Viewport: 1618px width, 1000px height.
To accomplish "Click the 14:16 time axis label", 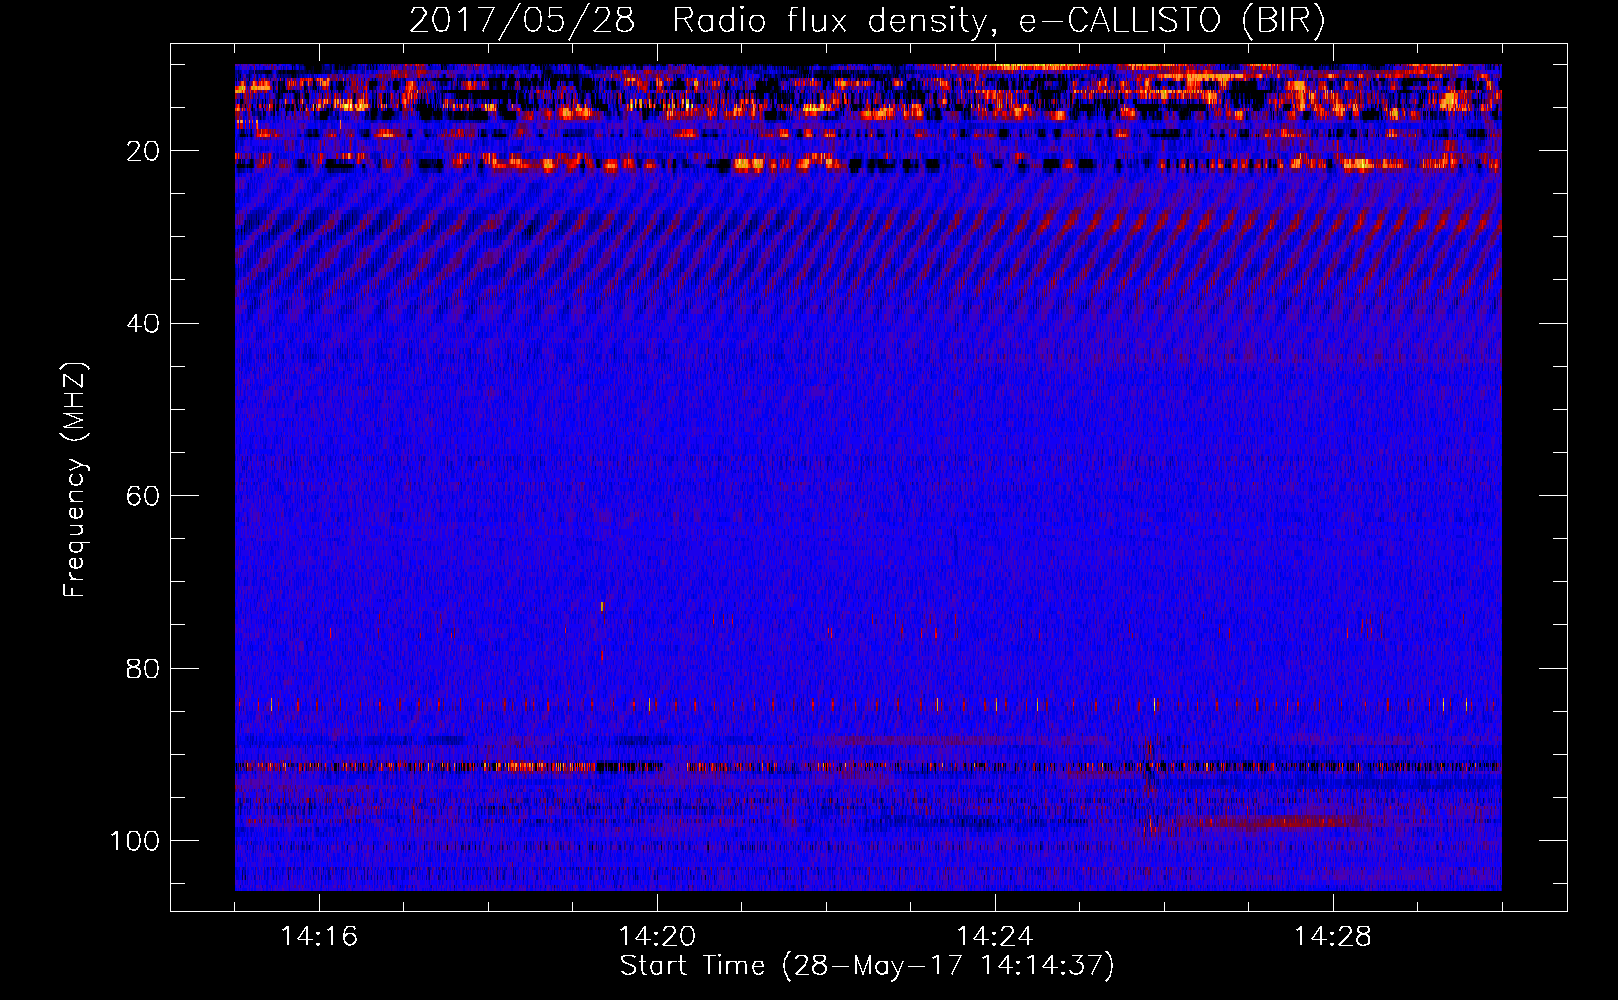I will [x=319, y=937].
